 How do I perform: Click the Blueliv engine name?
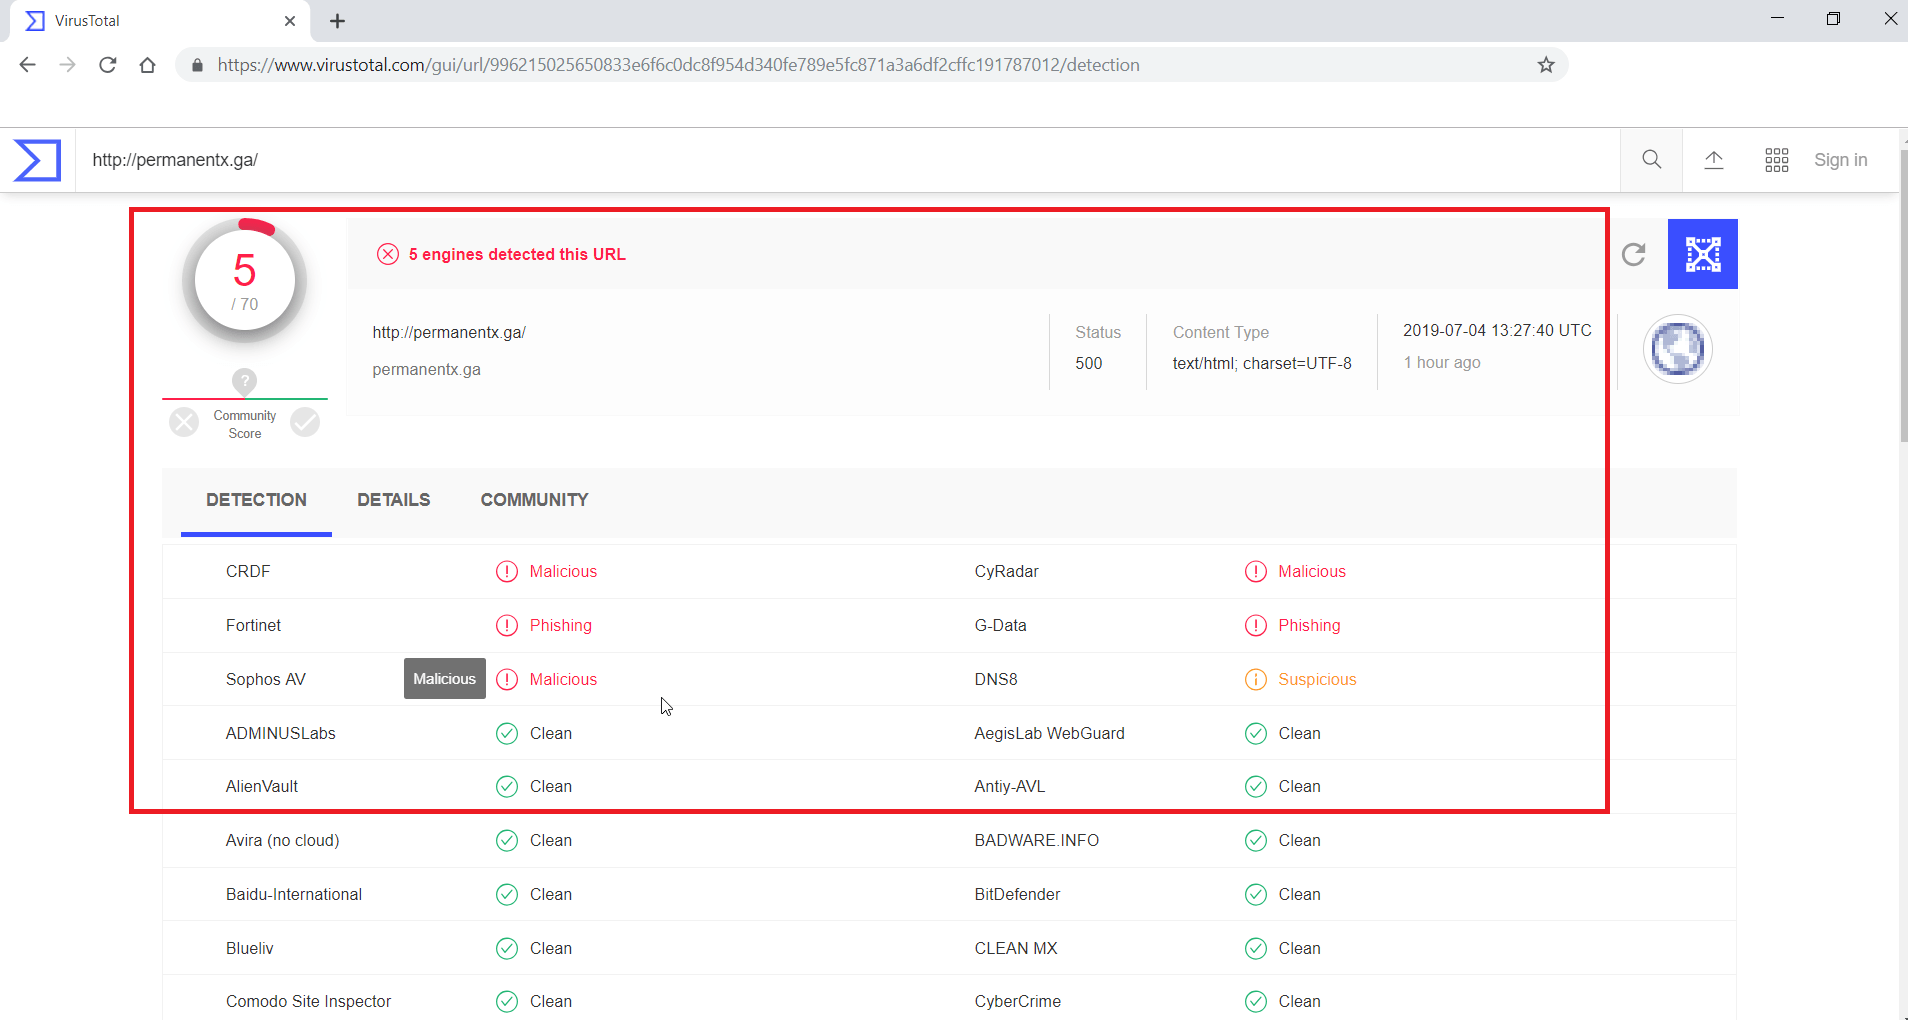(249, 948)
